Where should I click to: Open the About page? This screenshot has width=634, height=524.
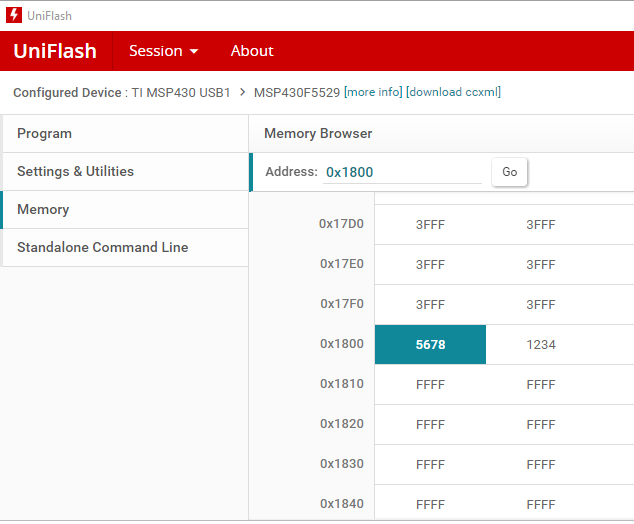click(252, 51)
